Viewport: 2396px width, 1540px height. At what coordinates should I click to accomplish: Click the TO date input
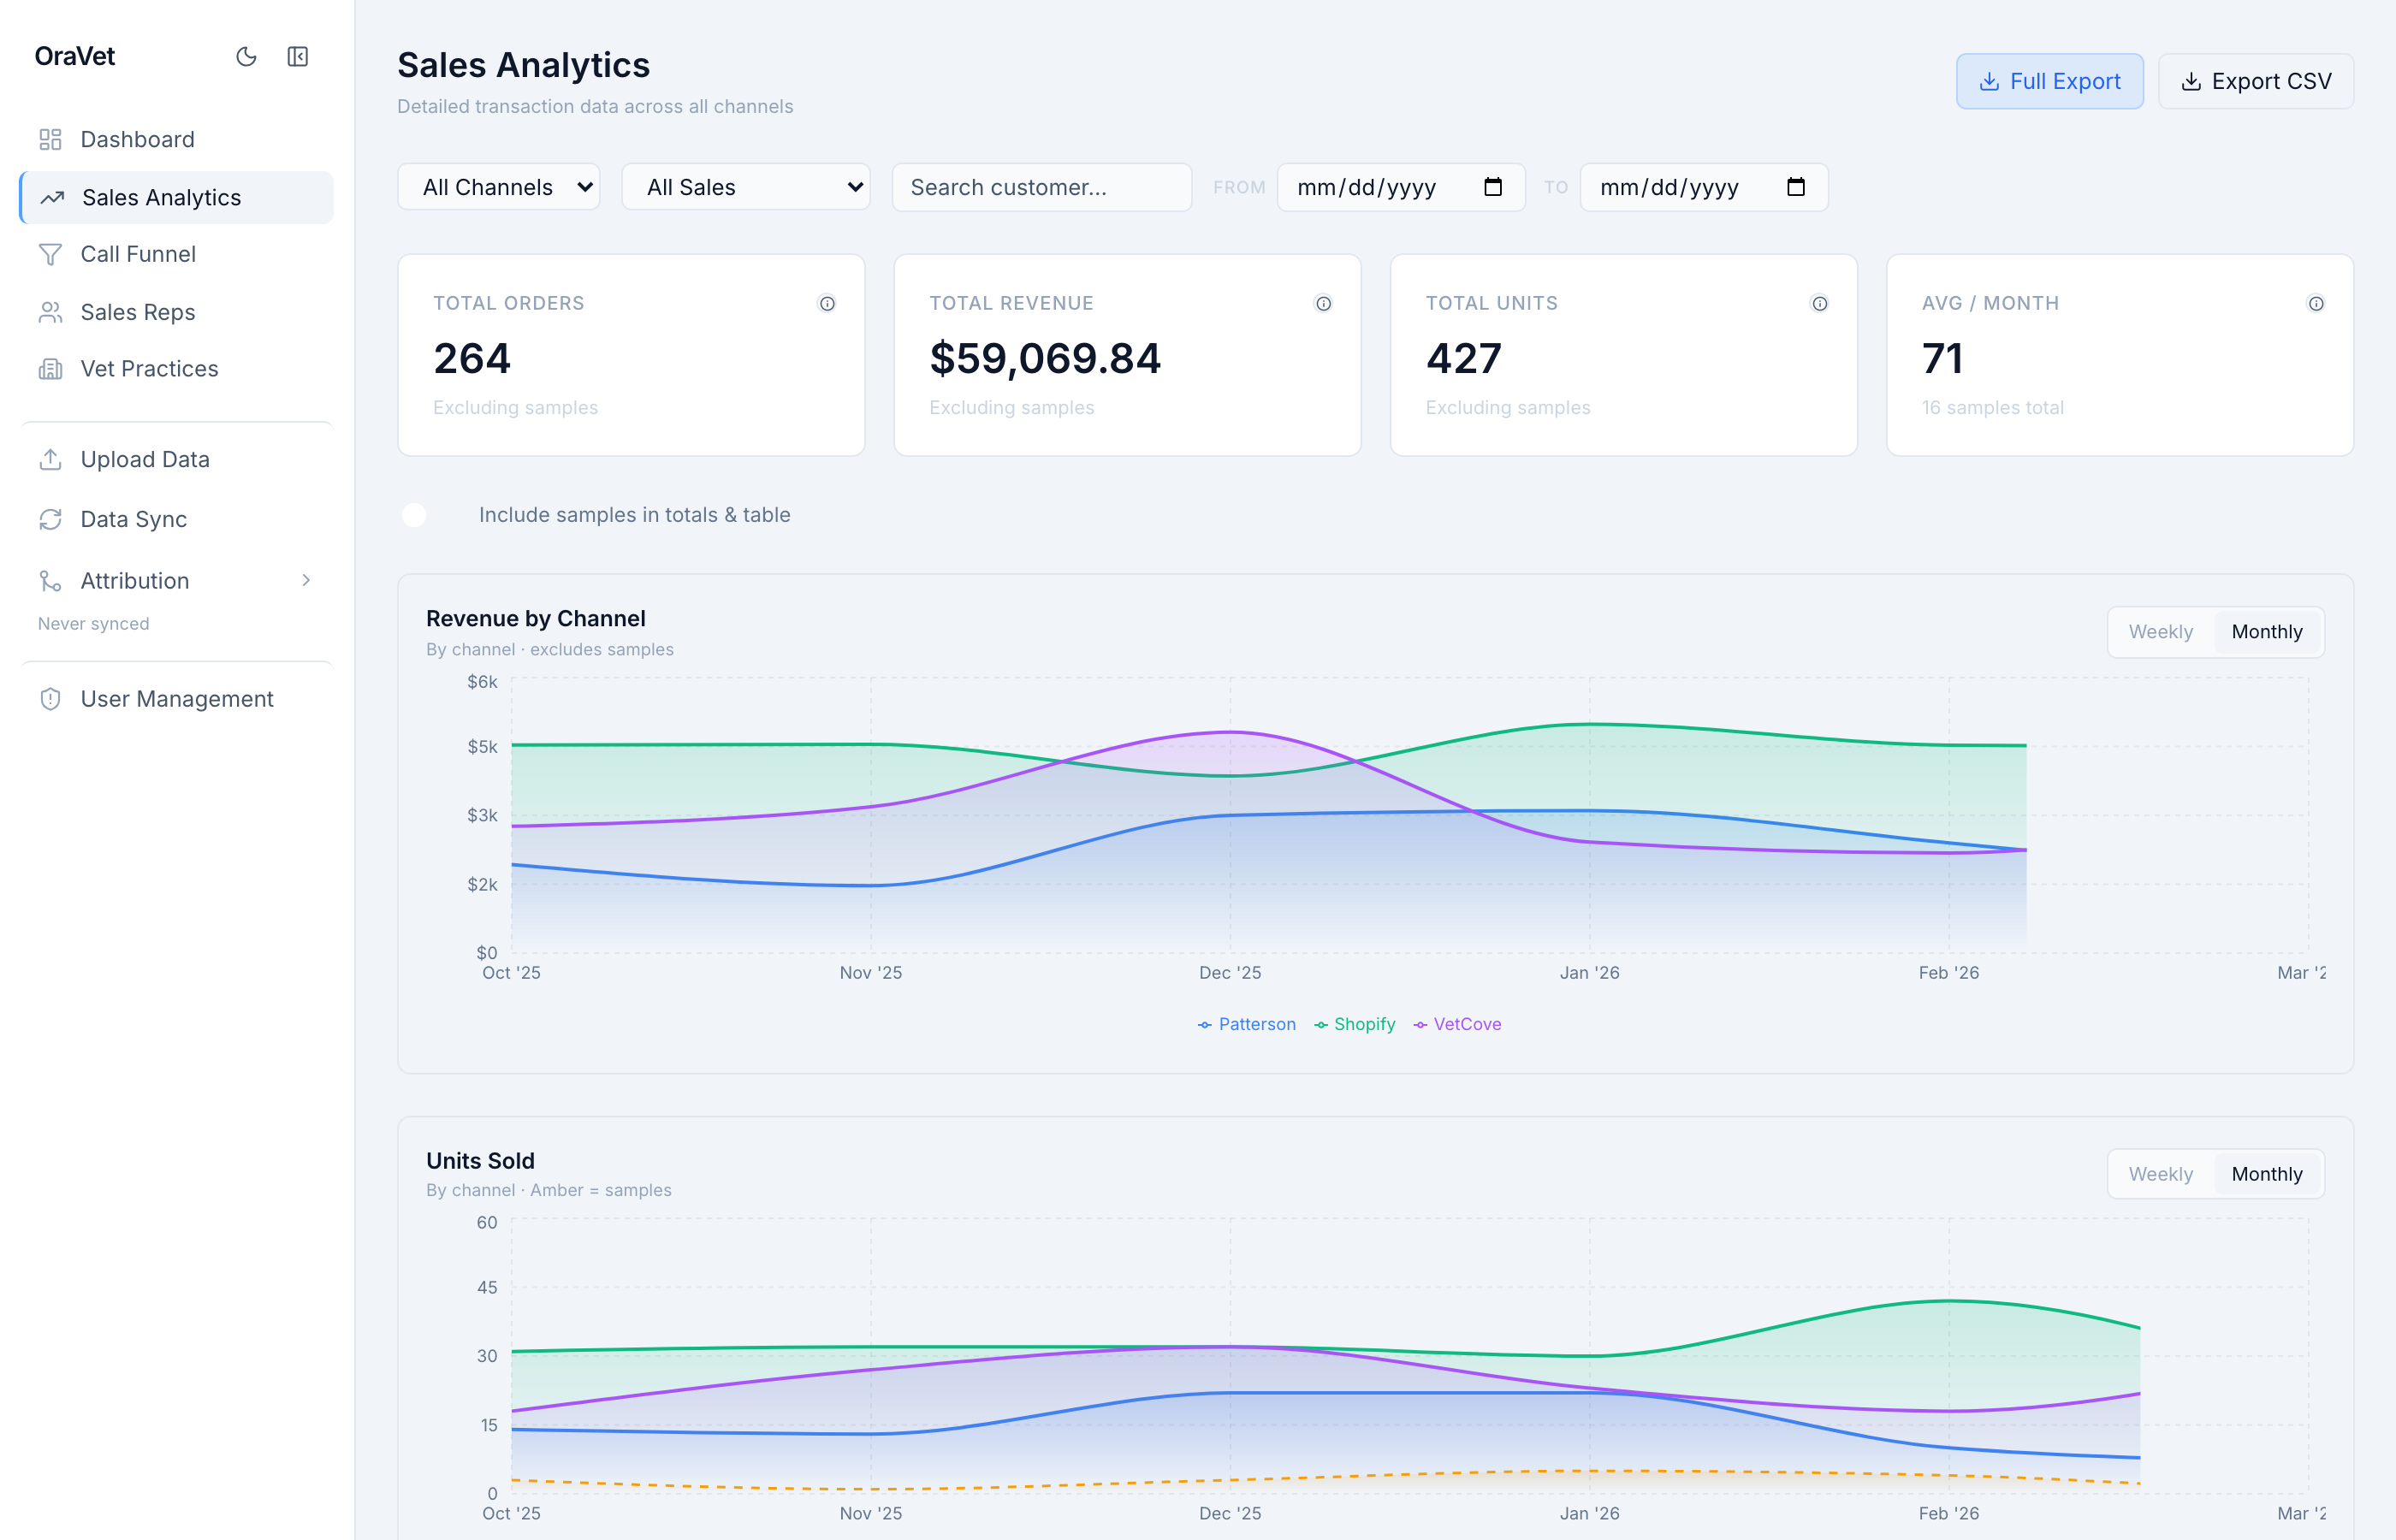tap(1704, 187)
